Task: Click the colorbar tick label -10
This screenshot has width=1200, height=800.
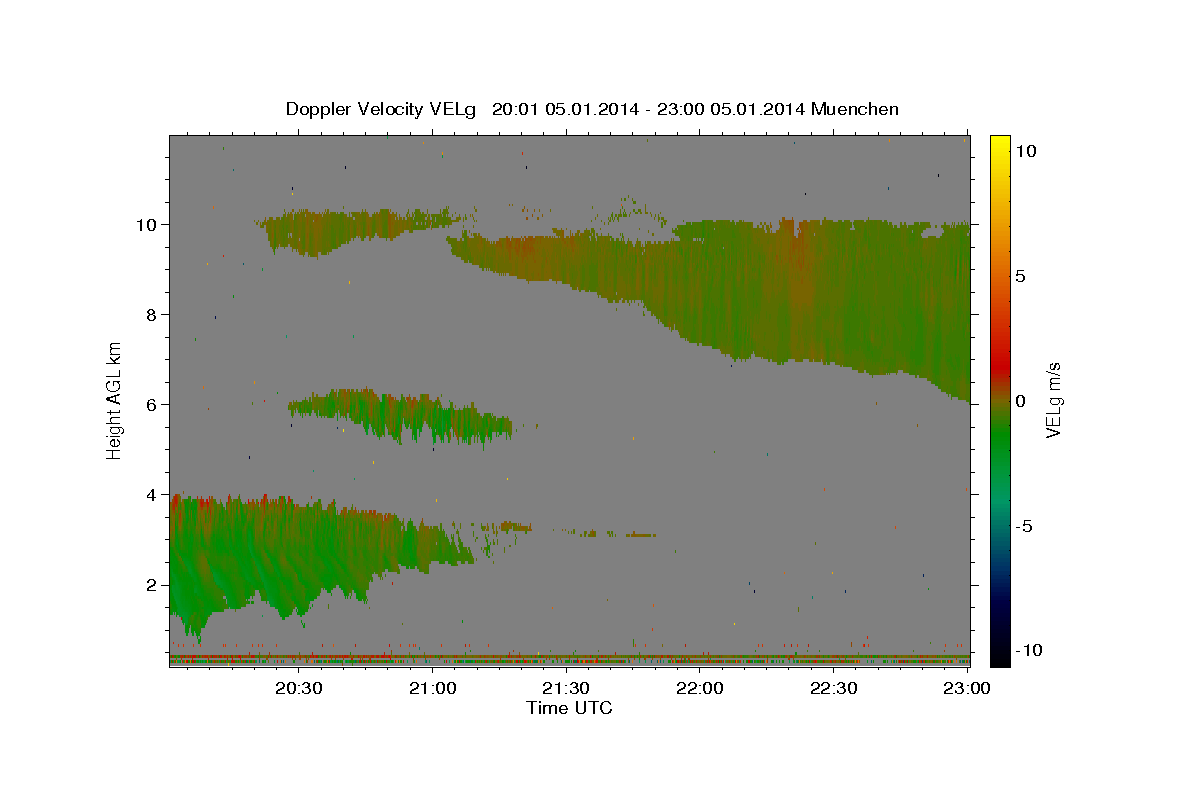Action: coord(1030,650)
